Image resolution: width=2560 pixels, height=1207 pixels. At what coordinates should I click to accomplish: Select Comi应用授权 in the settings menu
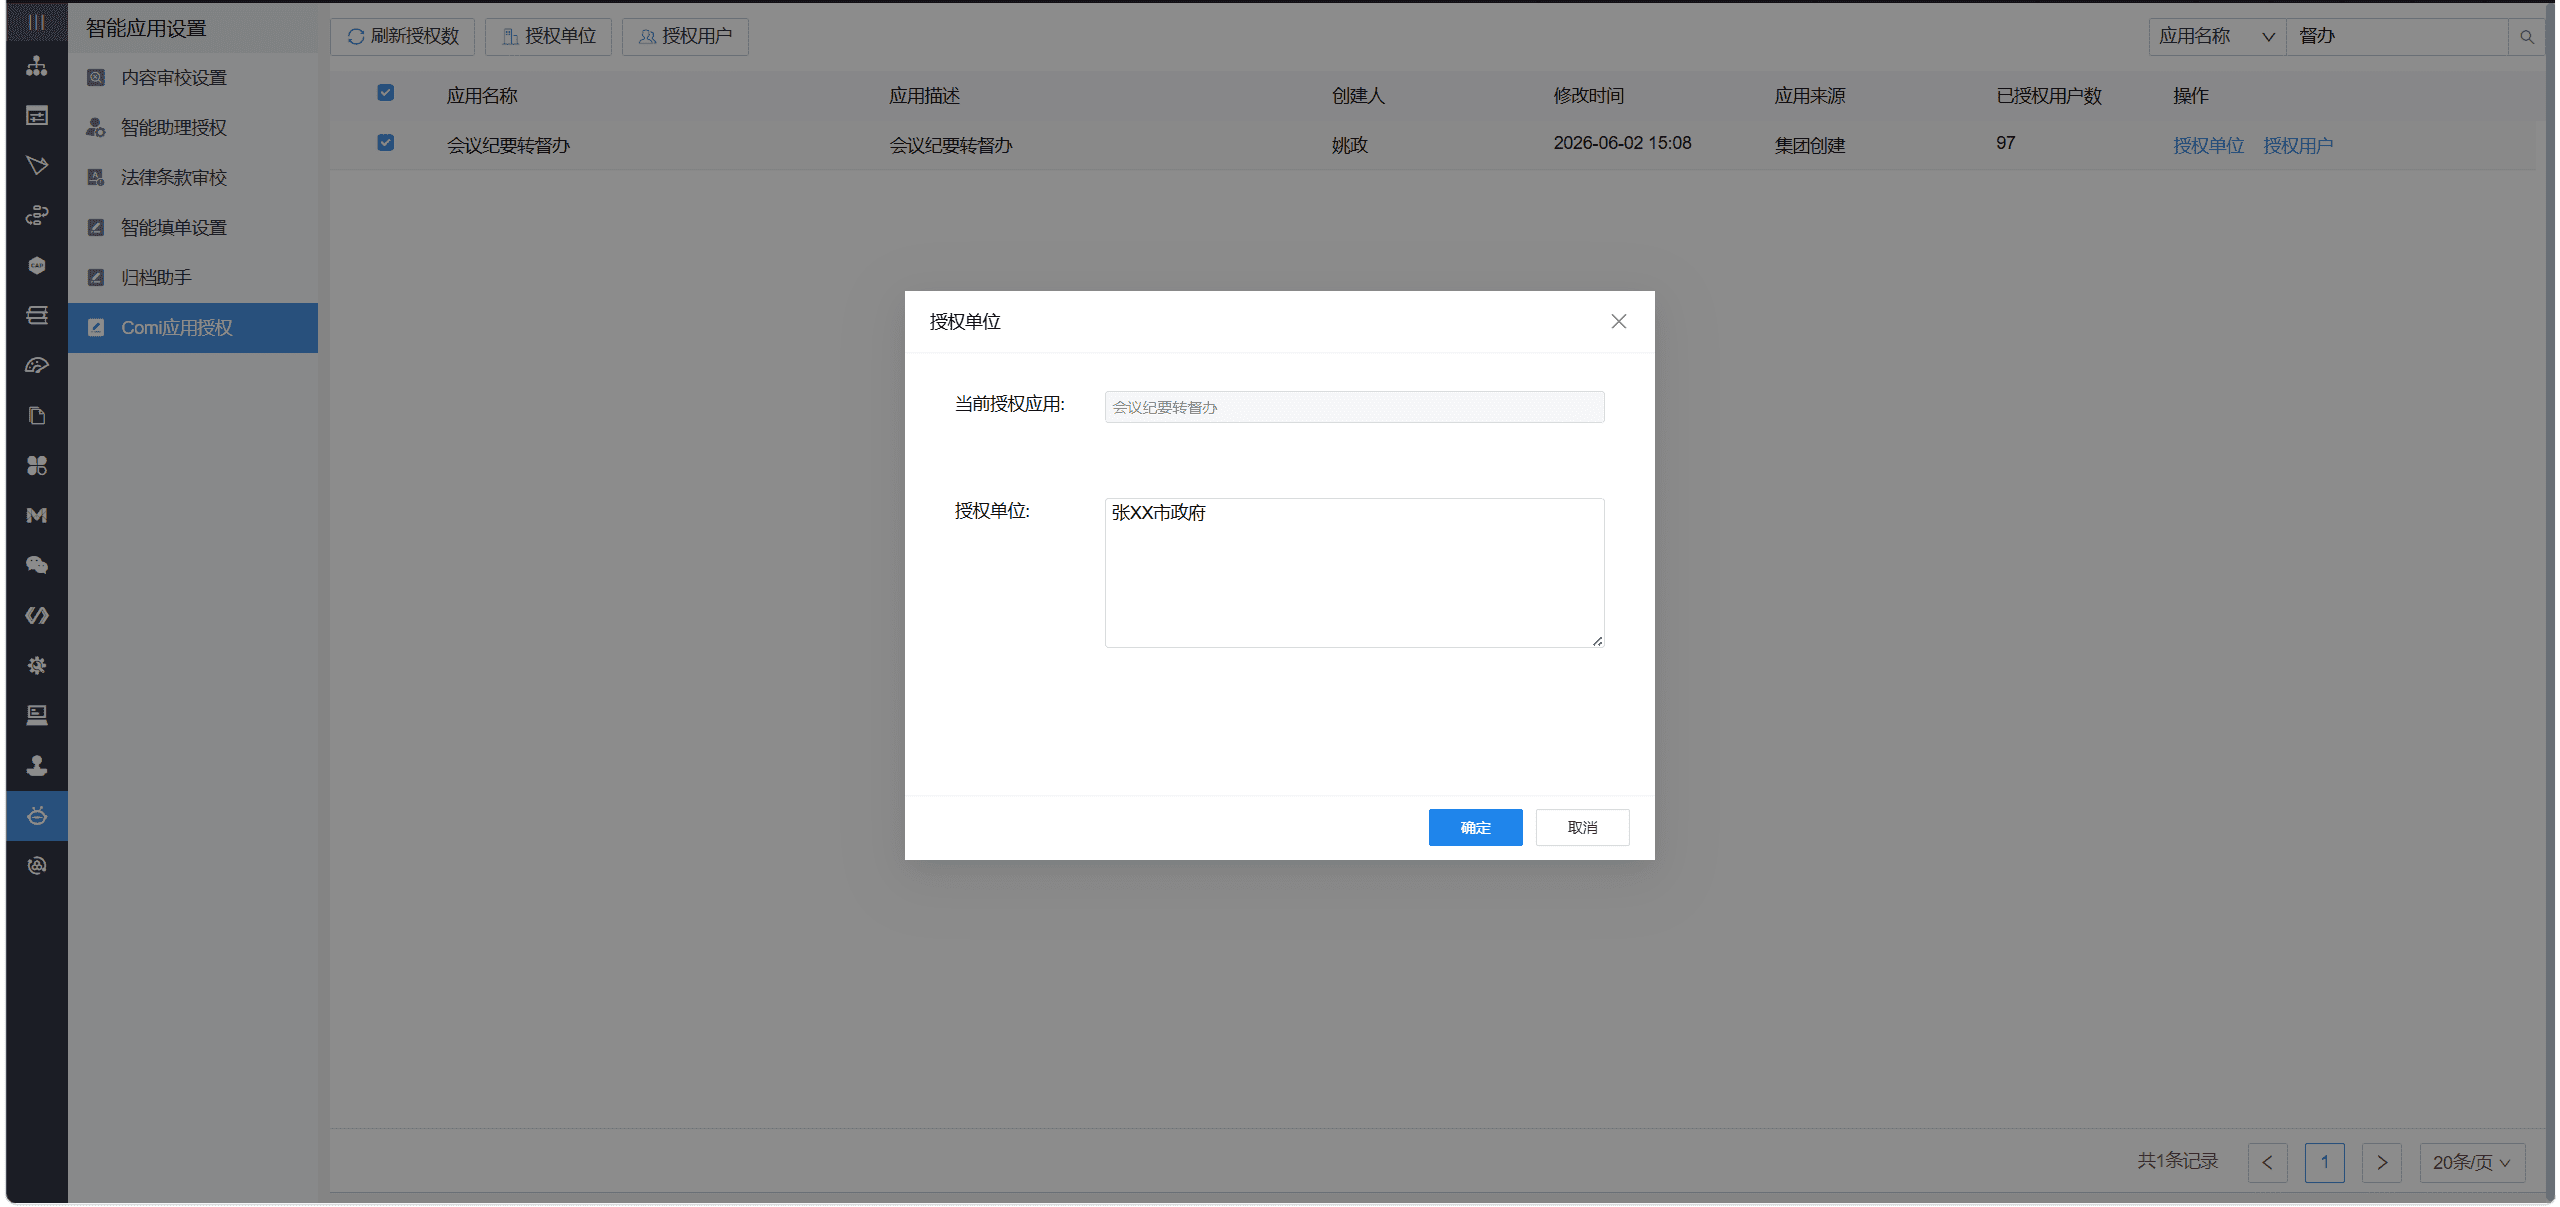click(193, 328)
